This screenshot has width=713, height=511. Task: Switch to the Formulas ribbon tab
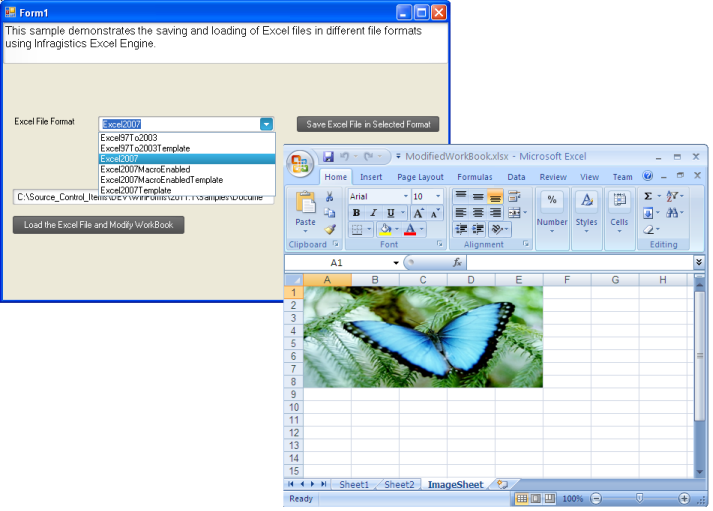[475, 177]
